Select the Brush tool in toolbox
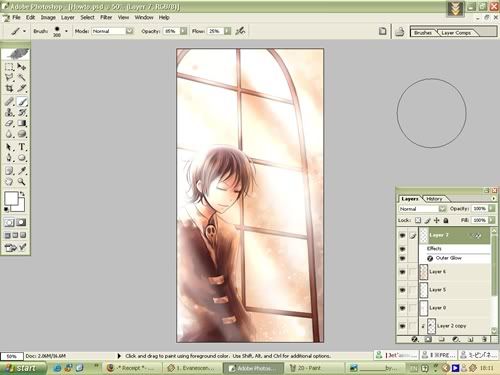The width and height of the screenshot is (500, 375). (22, 102)
